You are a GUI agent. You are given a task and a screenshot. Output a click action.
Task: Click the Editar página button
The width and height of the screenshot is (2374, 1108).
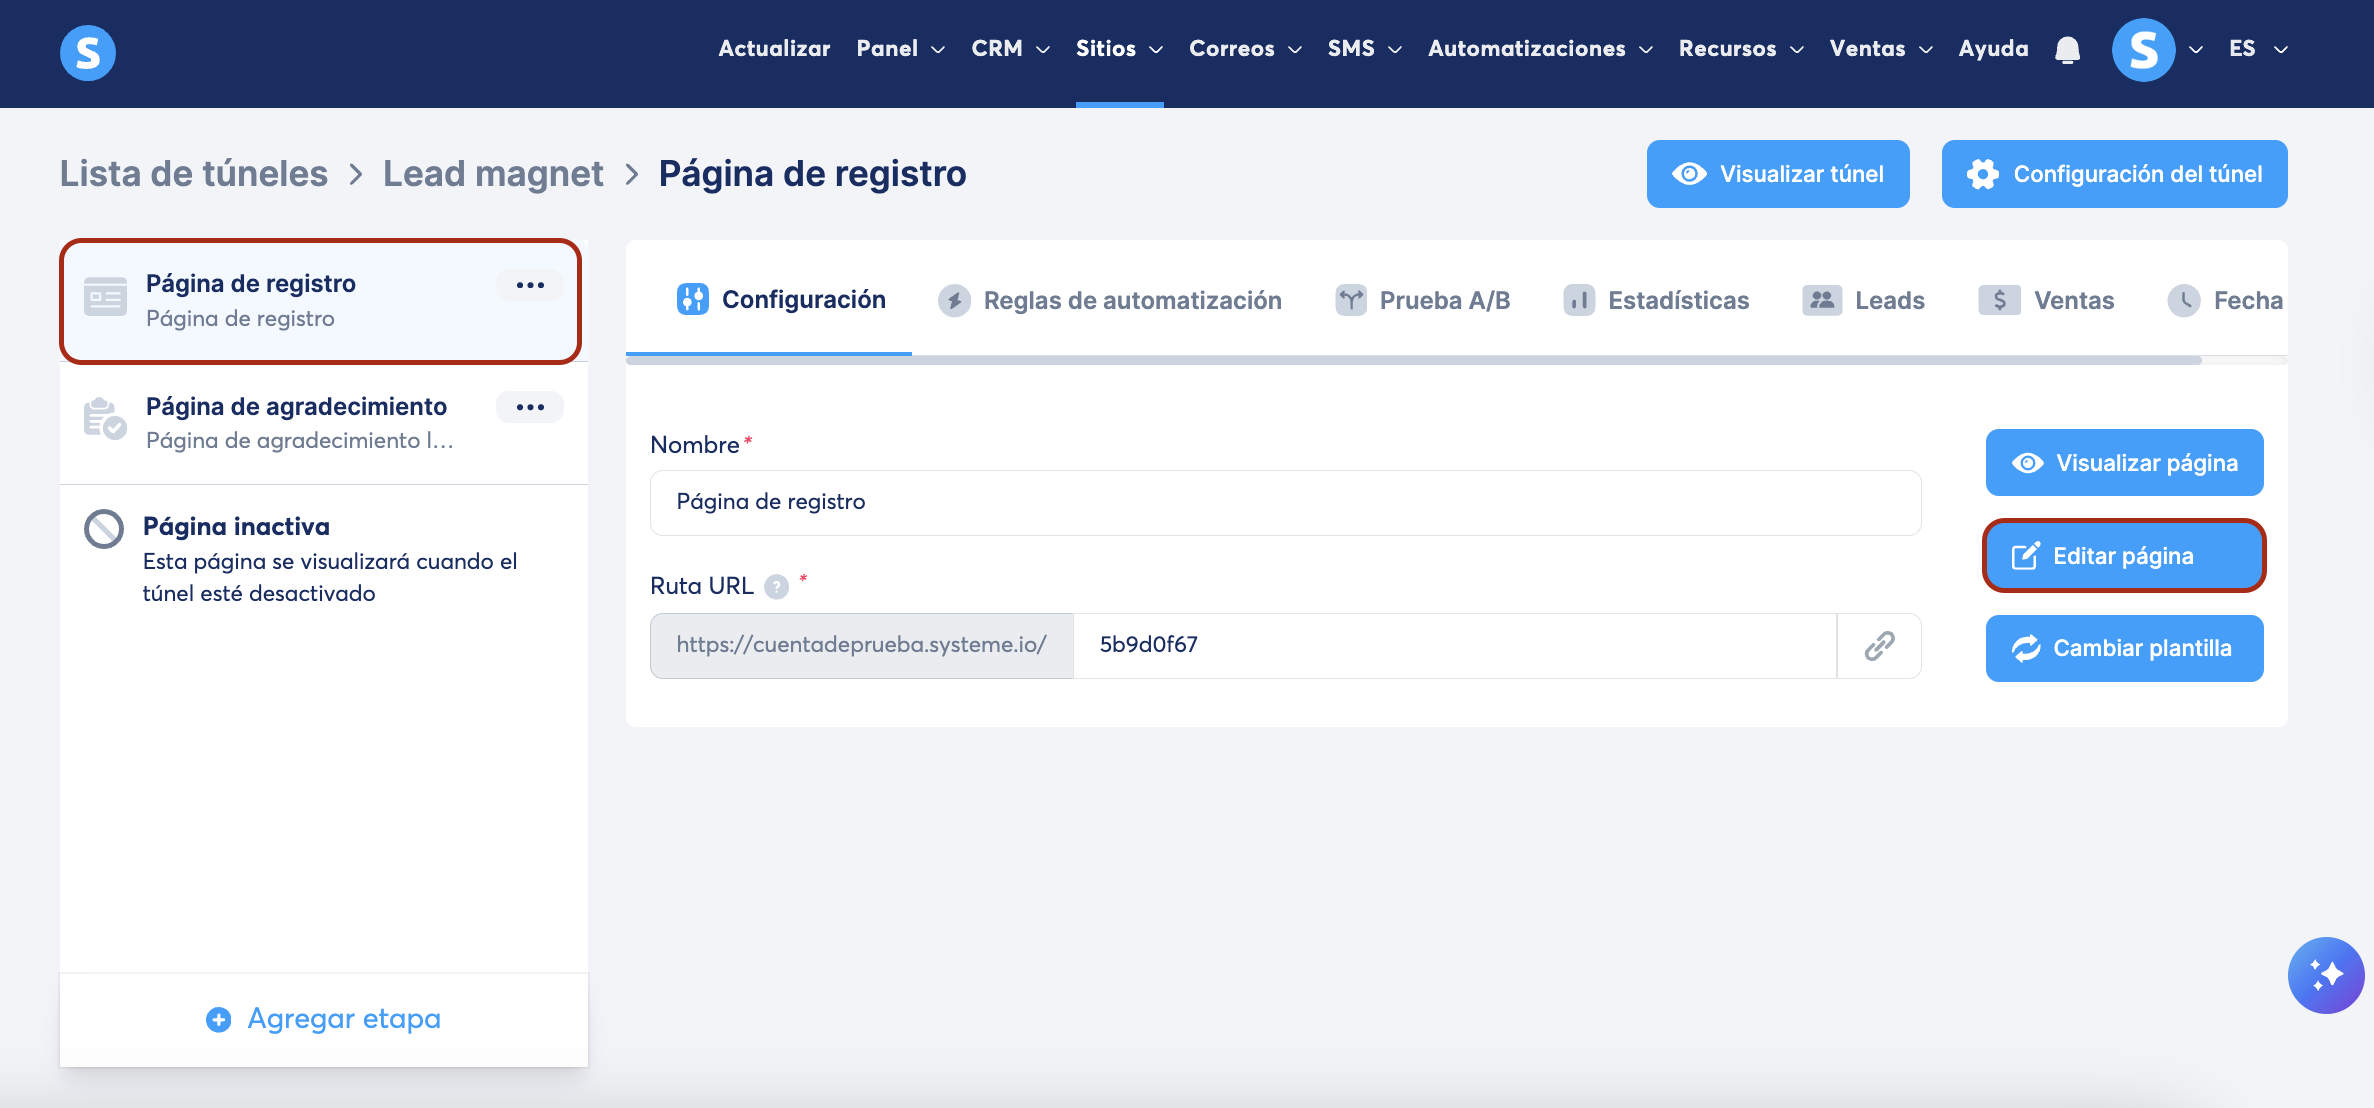tap(2123, 556)
